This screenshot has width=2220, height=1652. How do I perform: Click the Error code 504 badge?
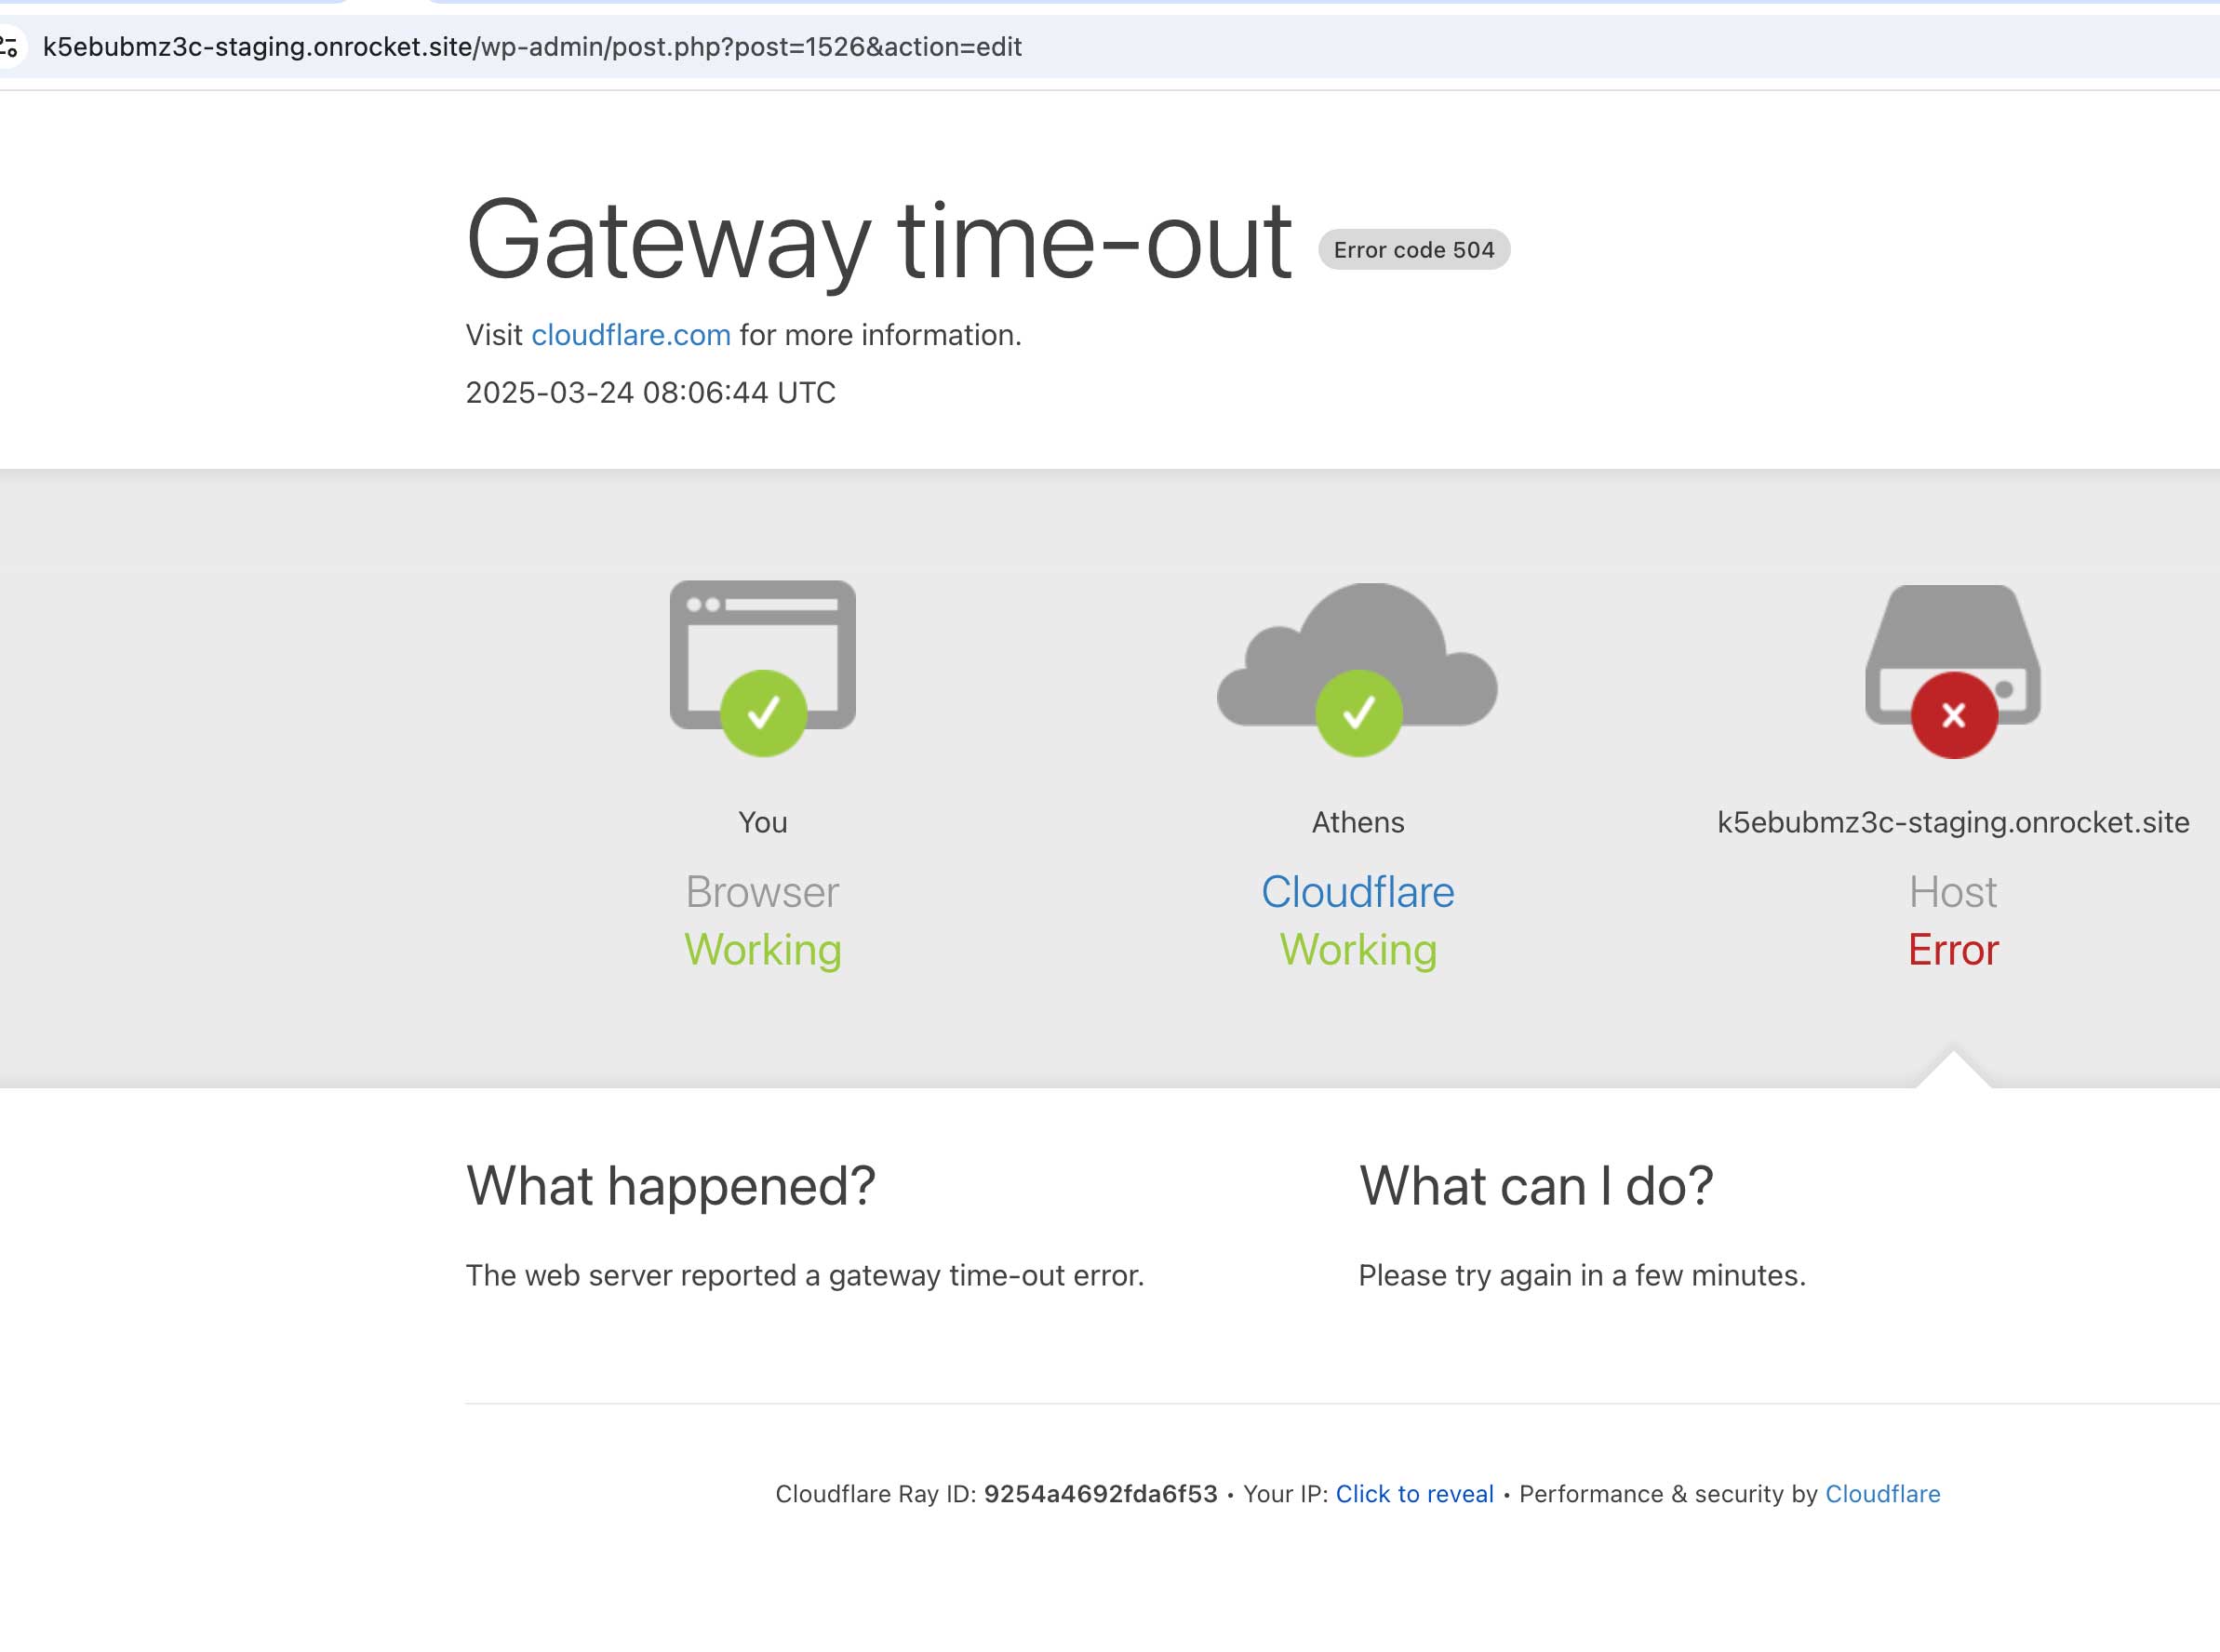point(1414,250)
